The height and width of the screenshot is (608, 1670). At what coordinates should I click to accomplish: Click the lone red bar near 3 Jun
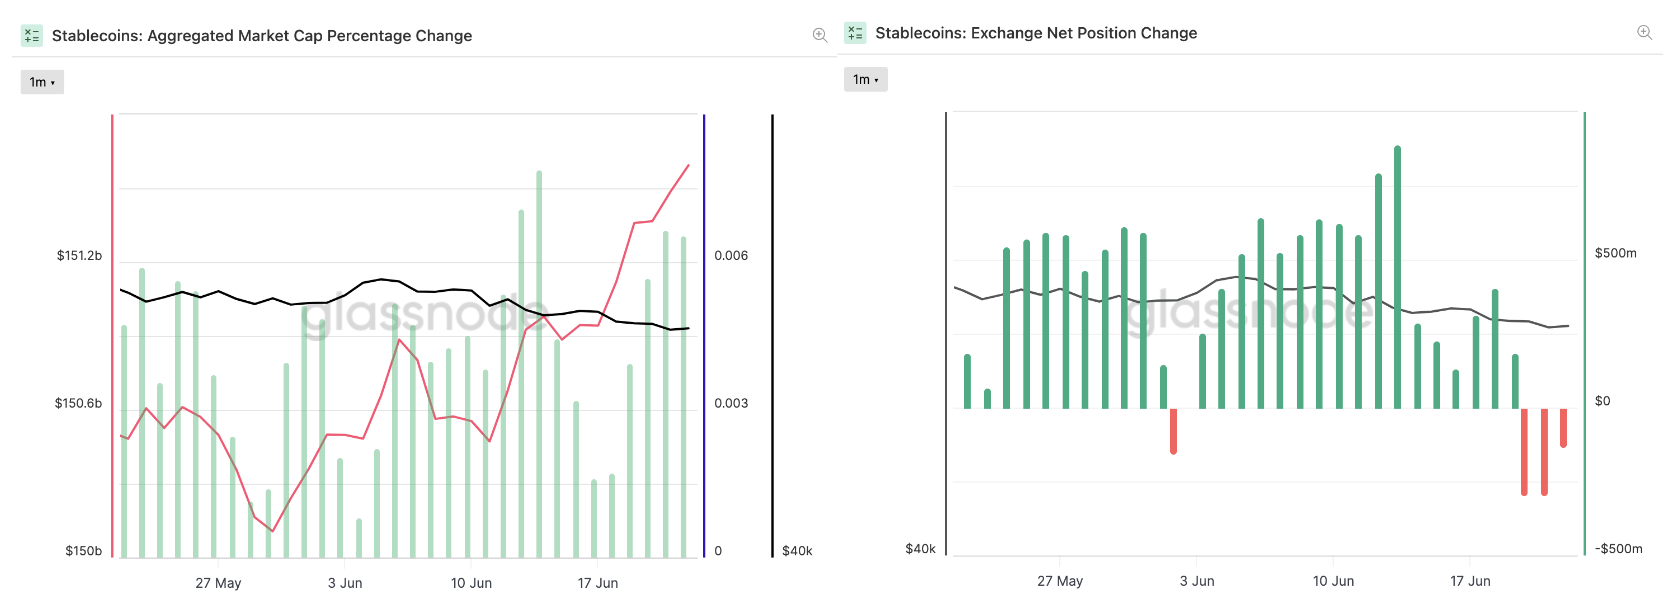pos(1173,431)
